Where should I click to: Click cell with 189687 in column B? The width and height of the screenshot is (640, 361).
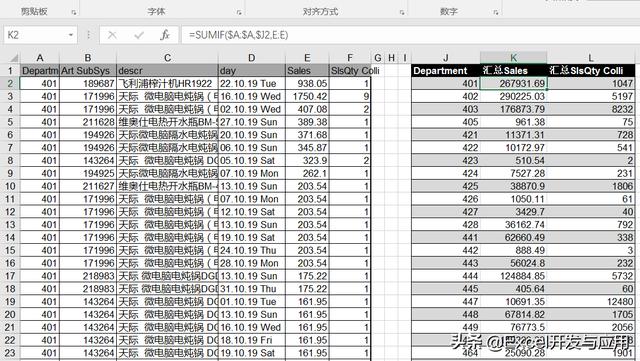tap(88, 83)
